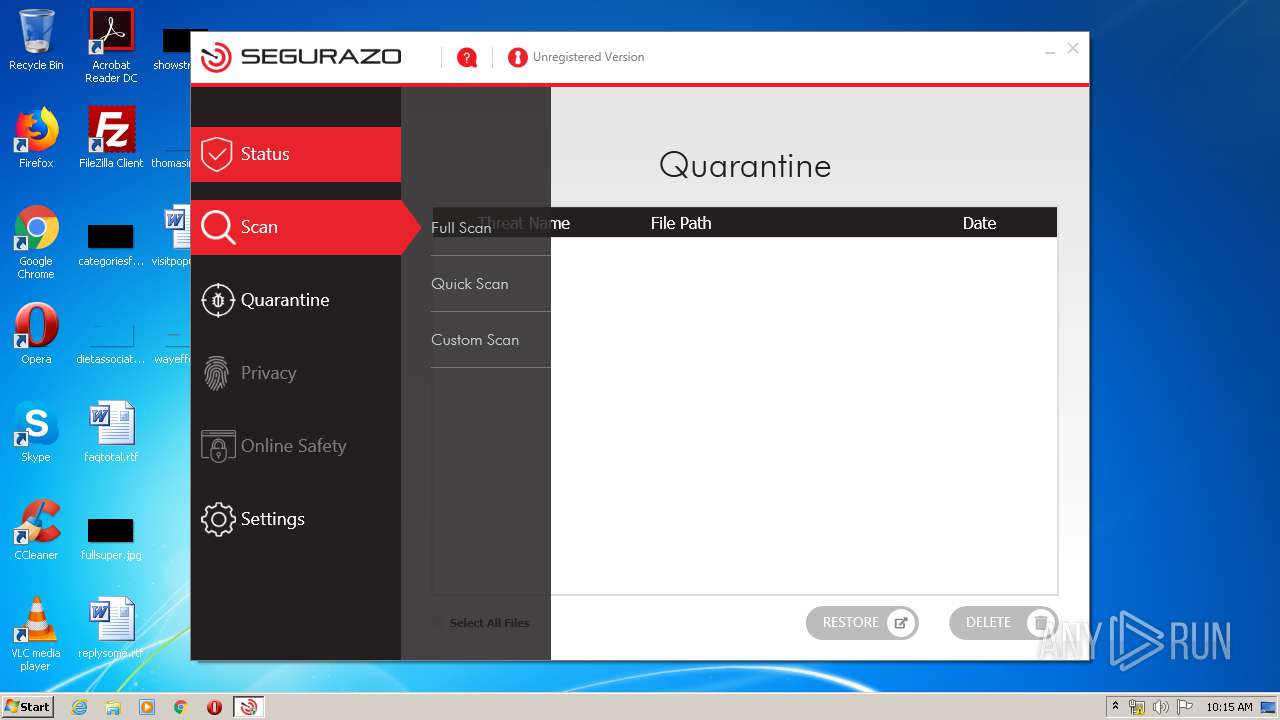Open Chrome from the taskbar
Viewport: 1280px width, 720px height.
coord(181,707)
